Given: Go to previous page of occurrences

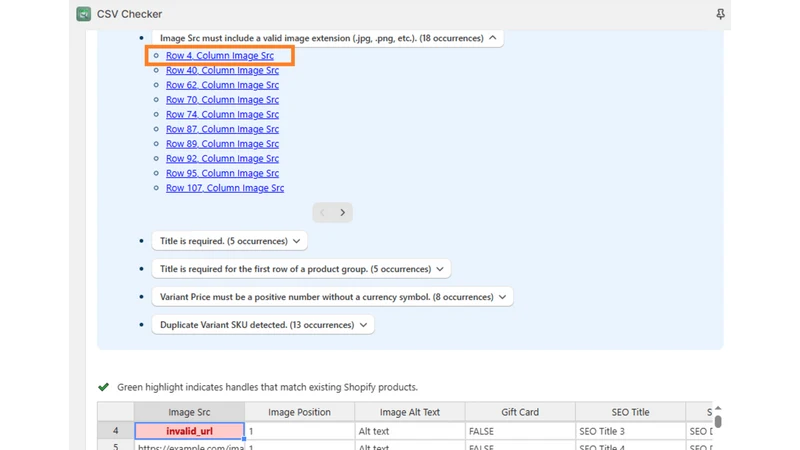Looking at the screenshot, I should tap(322, 212).
